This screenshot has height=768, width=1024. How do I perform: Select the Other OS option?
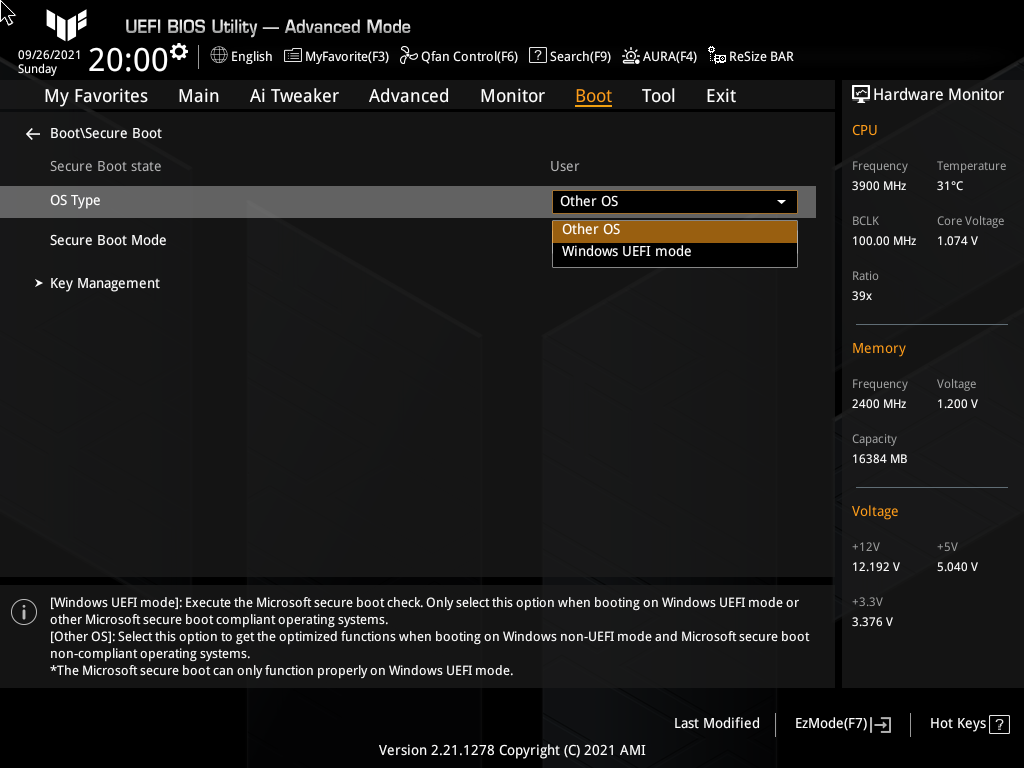[591, 229]
